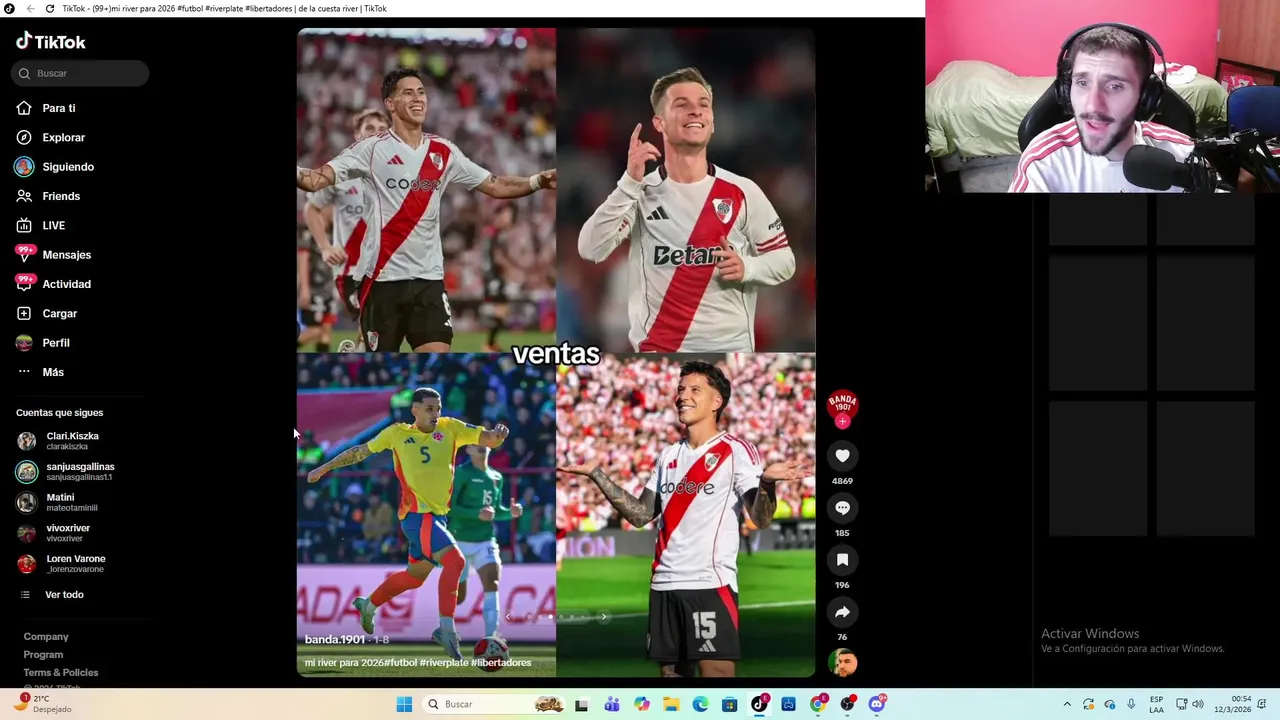Screen dimensions: 1280x720
Task: Open vivoxriver account
Action: click(x=54, y=533)
